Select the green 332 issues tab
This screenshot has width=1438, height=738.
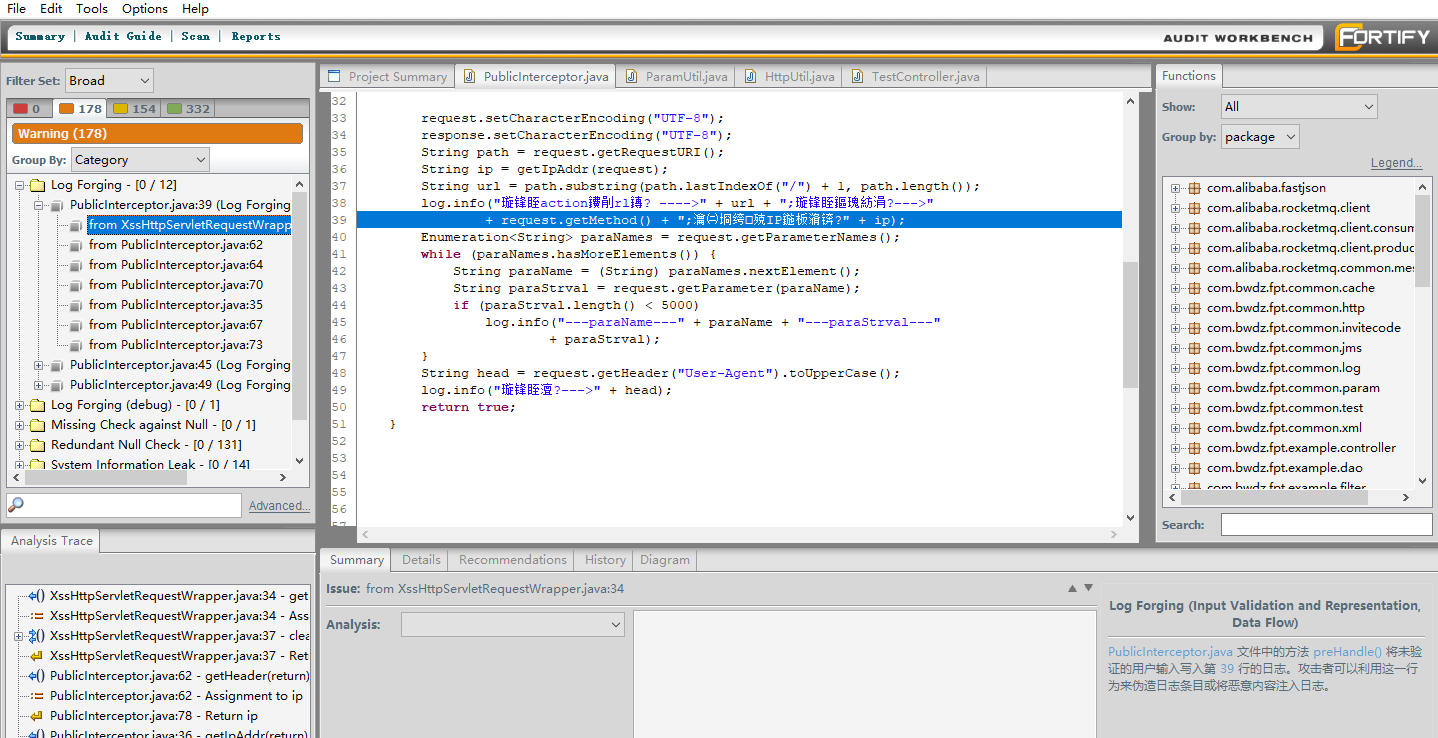tap(188, 108)
